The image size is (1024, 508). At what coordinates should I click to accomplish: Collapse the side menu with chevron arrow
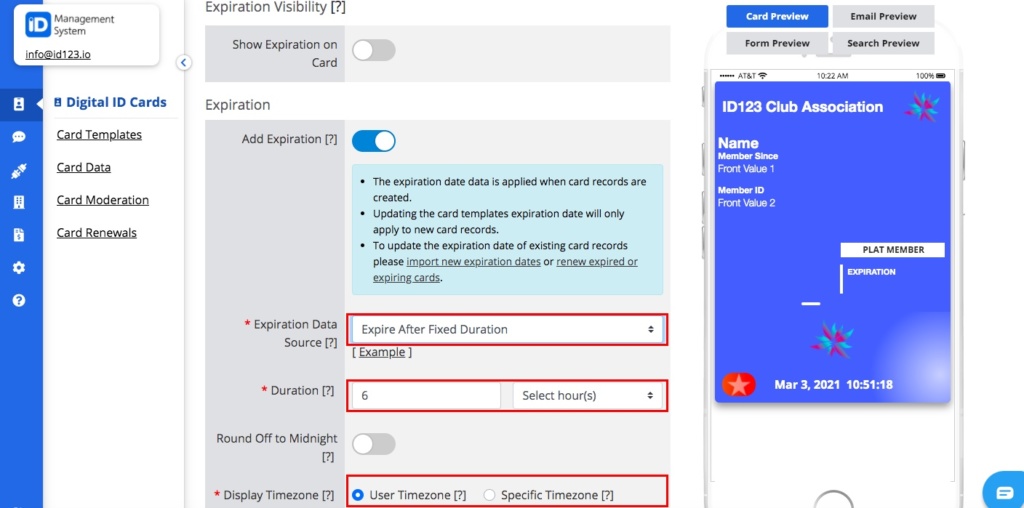184,63
